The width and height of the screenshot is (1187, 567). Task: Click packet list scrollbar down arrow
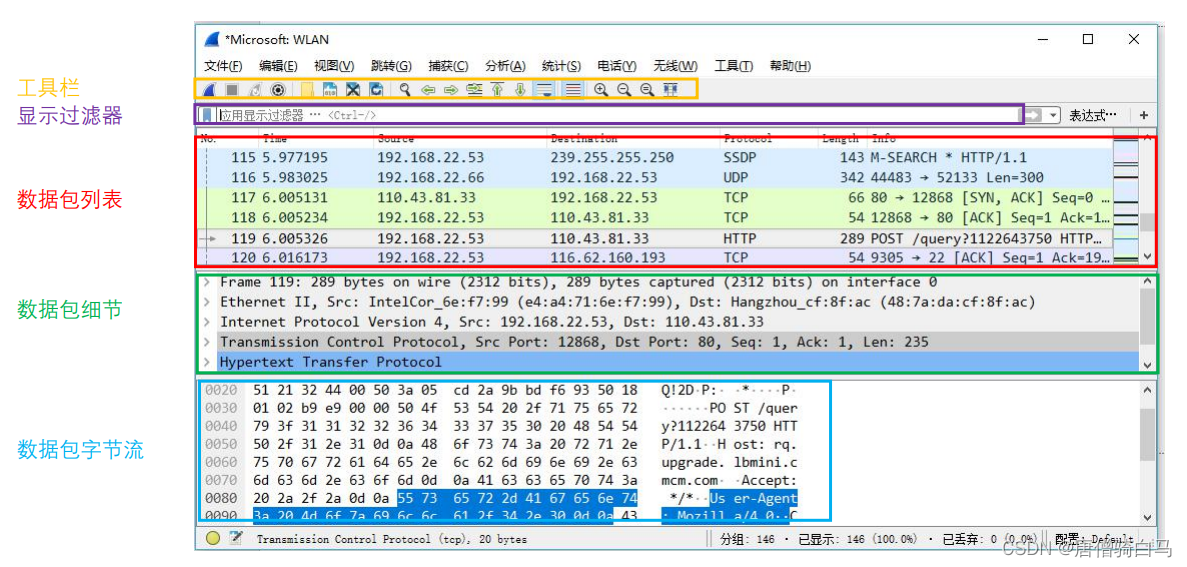tap(1146, 257)
